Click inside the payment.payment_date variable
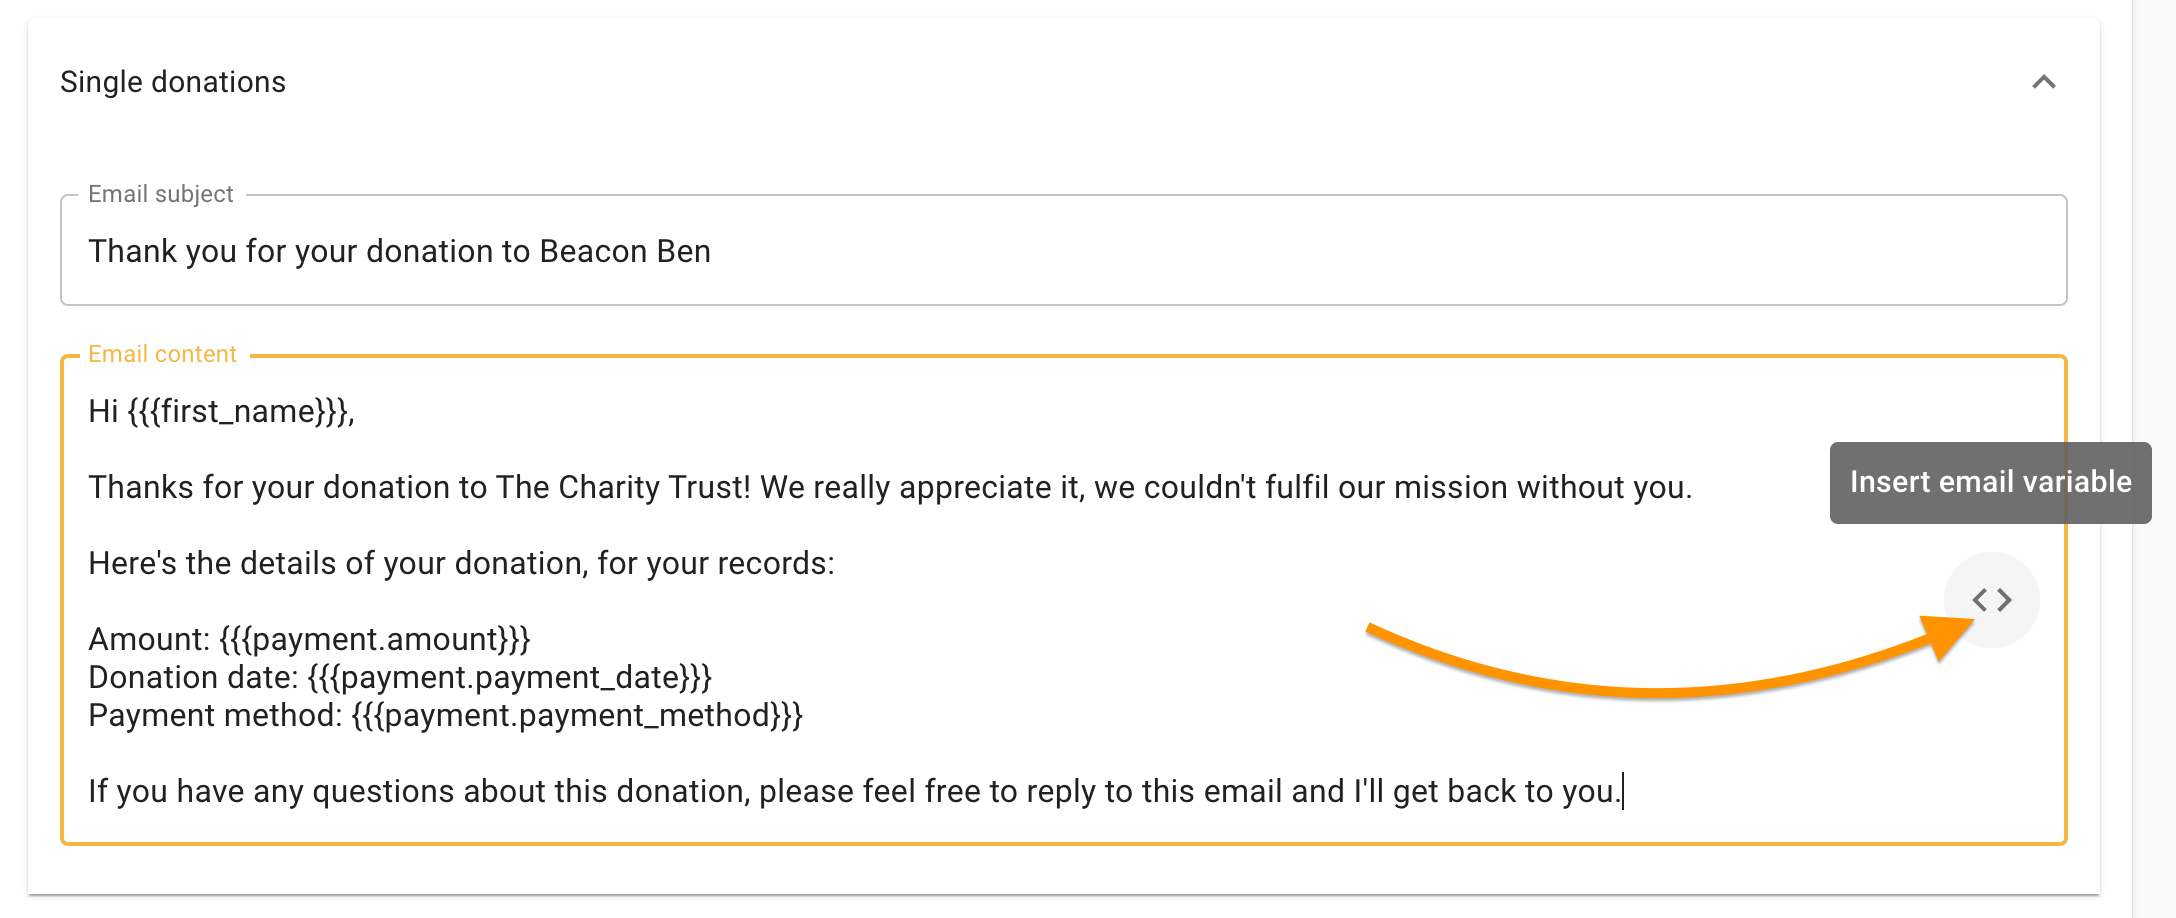 [x=510, y=677]
